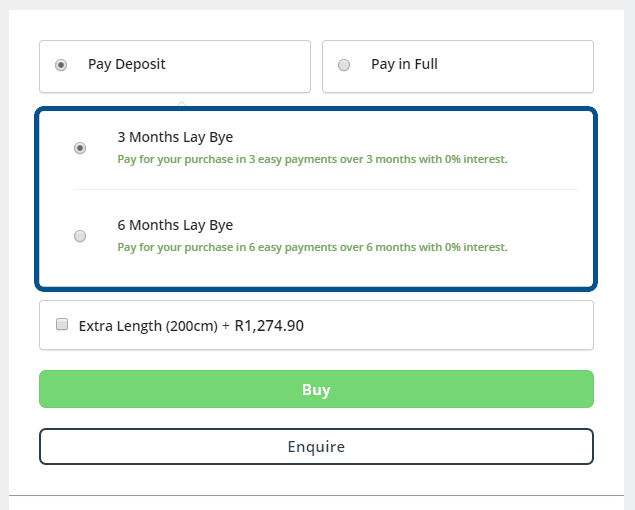
Task: Choose the 6 Months Lay Bye radio
Action: (x=80, y=236)
